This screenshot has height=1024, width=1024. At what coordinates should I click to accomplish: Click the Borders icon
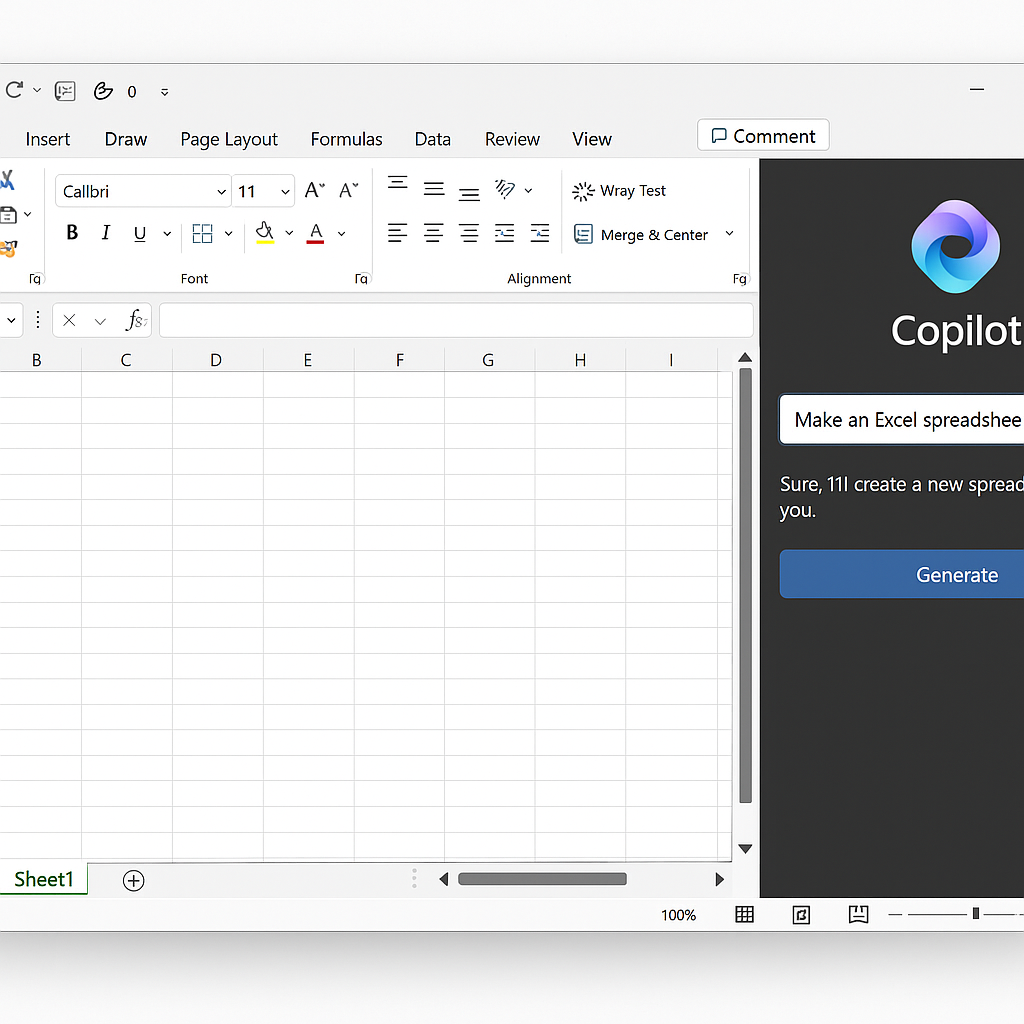point(202,233)
